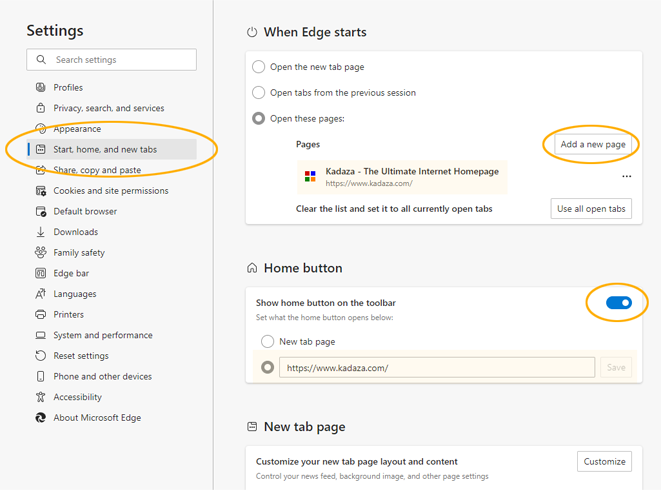The width and height of the screenshot is (661, 490).
Task: Click the Save button for home URL
Action: pyautogui.click(x=616, y=367)
